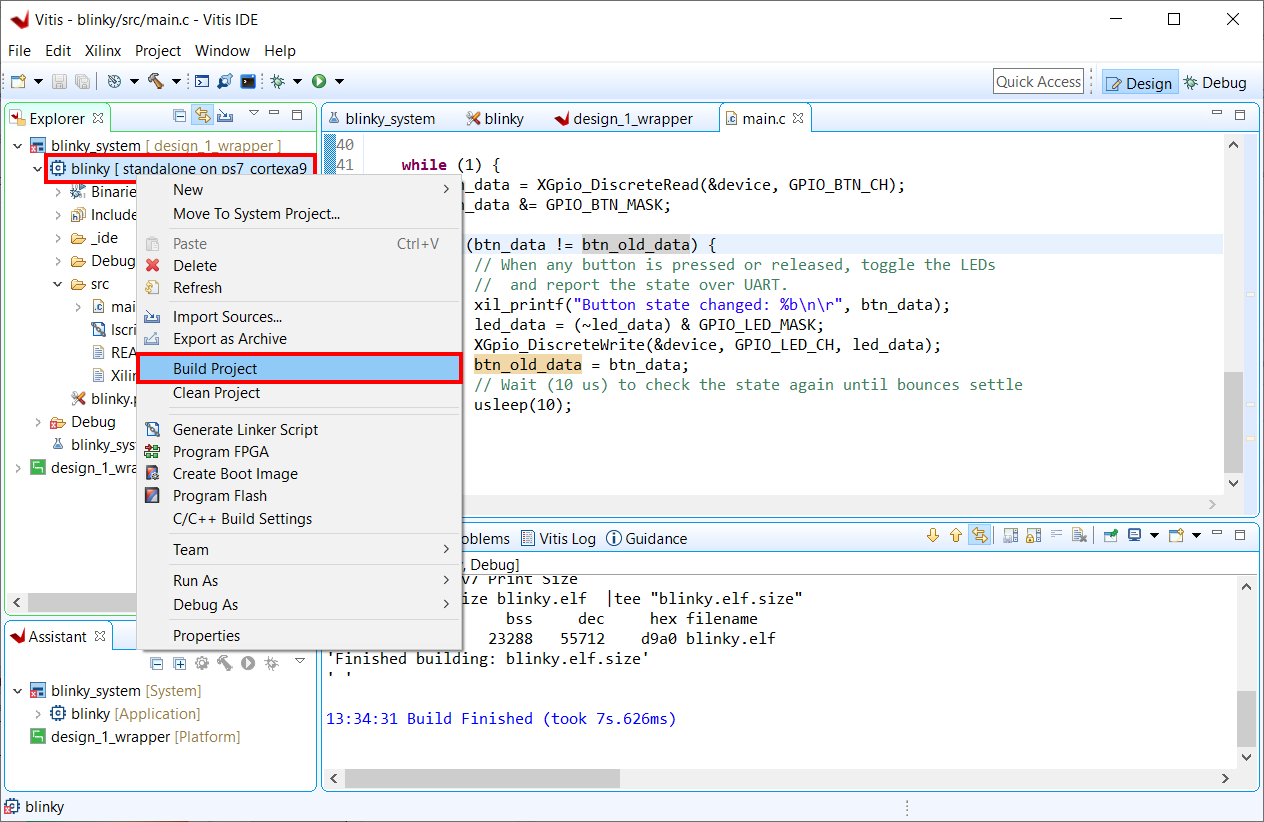The width and height of the screenshot is (1264, 822).
Task: Click the black terminal icon in main toolbar
Action: pos(247,82)
